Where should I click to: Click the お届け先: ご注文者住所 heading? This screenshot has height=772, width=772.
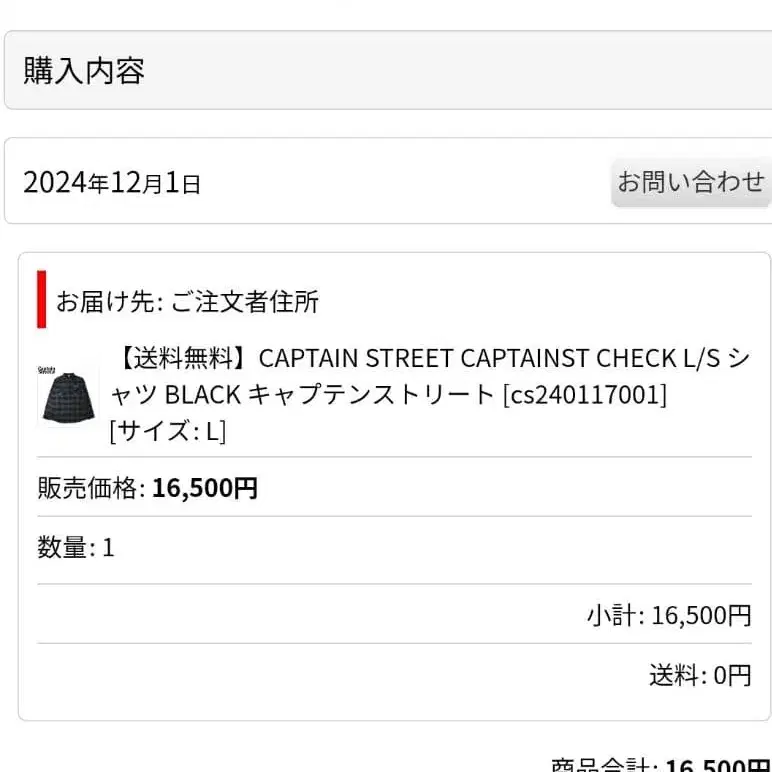click(x=187, y=301)
